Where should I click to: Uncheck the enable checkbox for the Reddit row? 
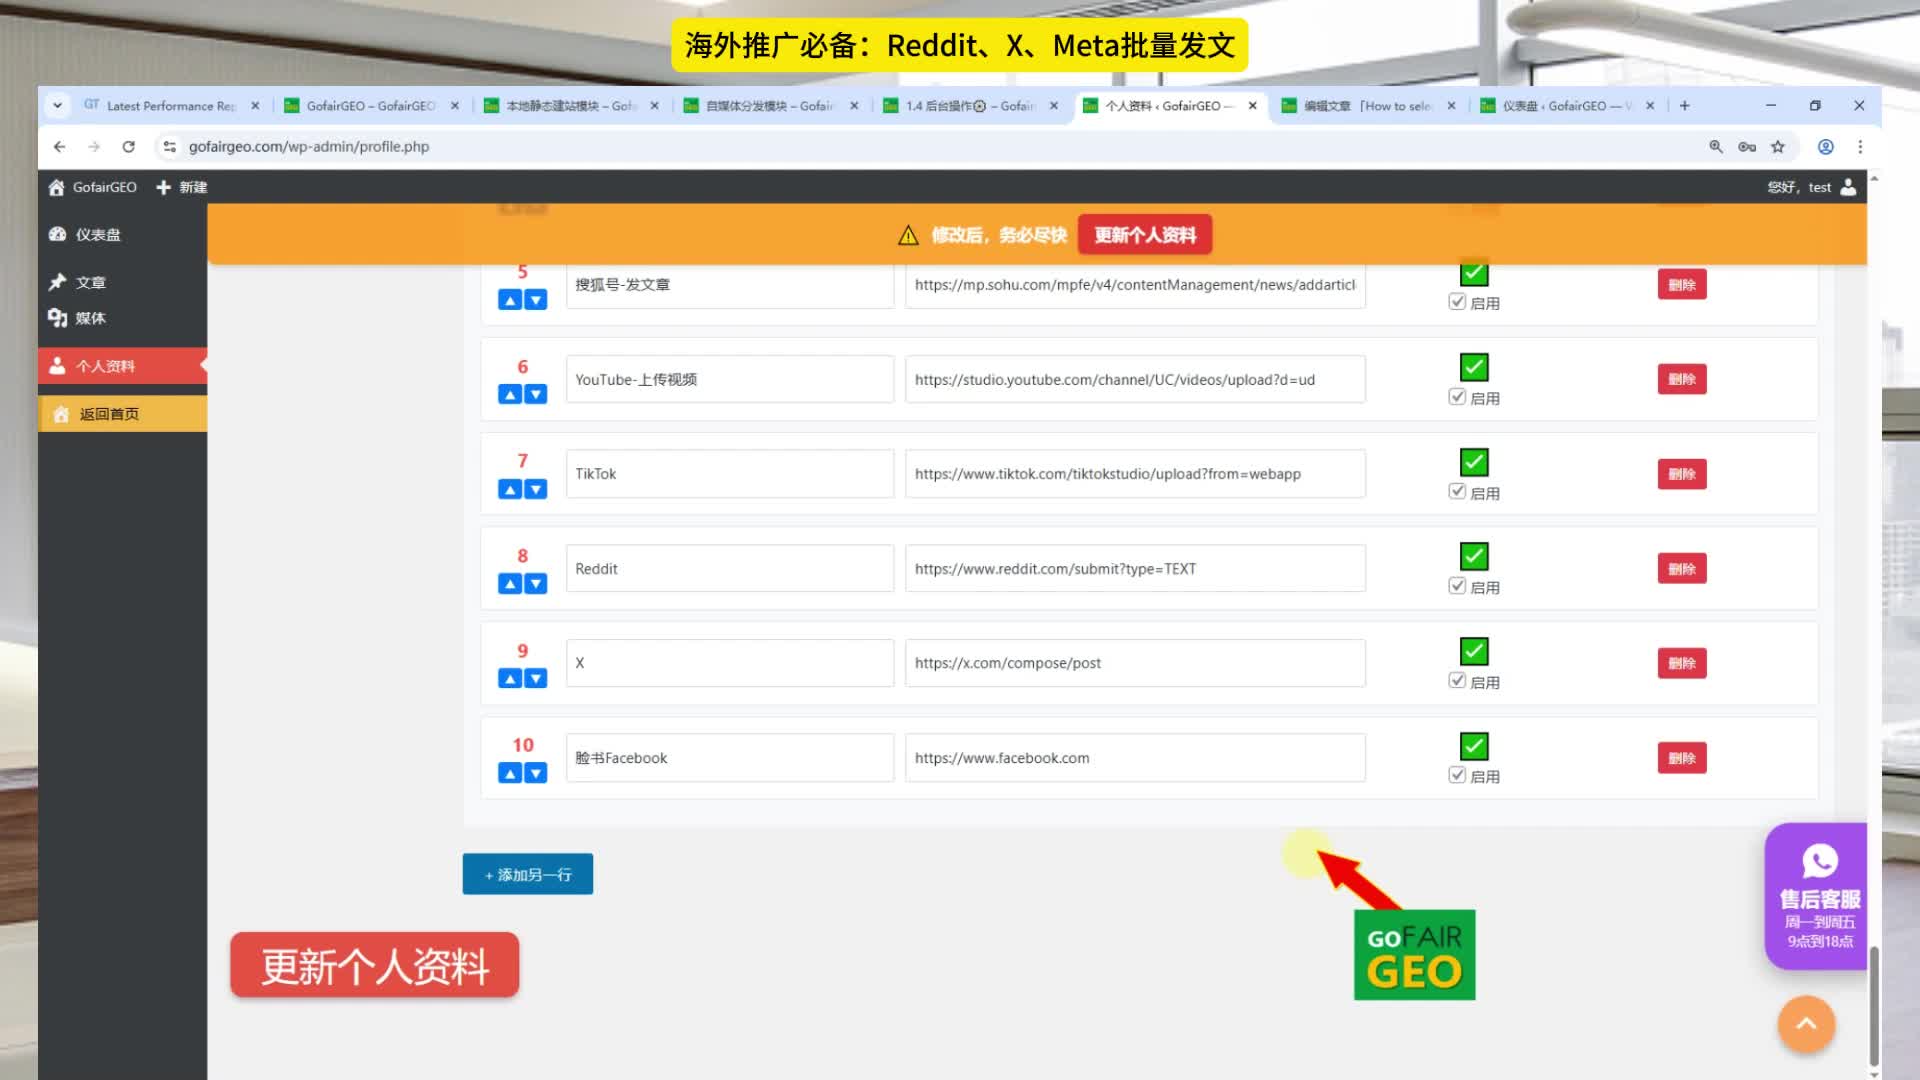click(1457, 586)
